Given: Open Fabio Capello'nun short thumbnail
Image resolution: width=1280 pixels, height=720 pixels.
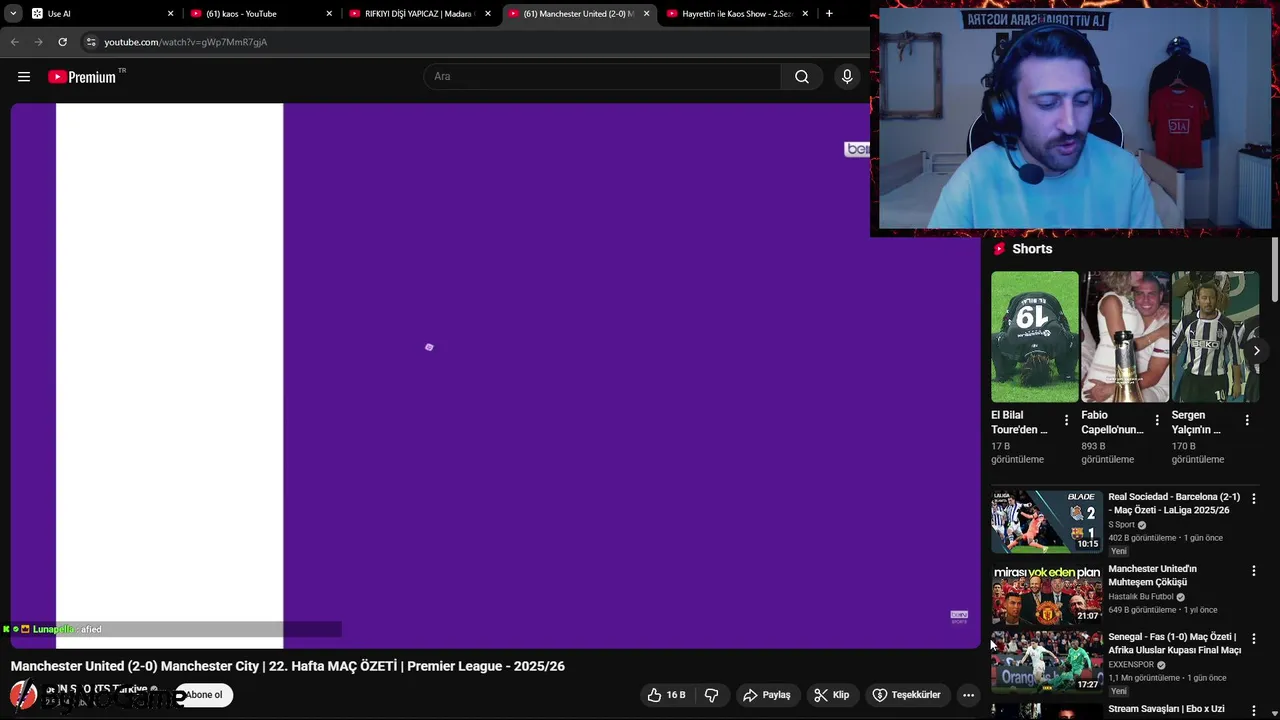Looking at the screenshot, I should coord(1125,337).
